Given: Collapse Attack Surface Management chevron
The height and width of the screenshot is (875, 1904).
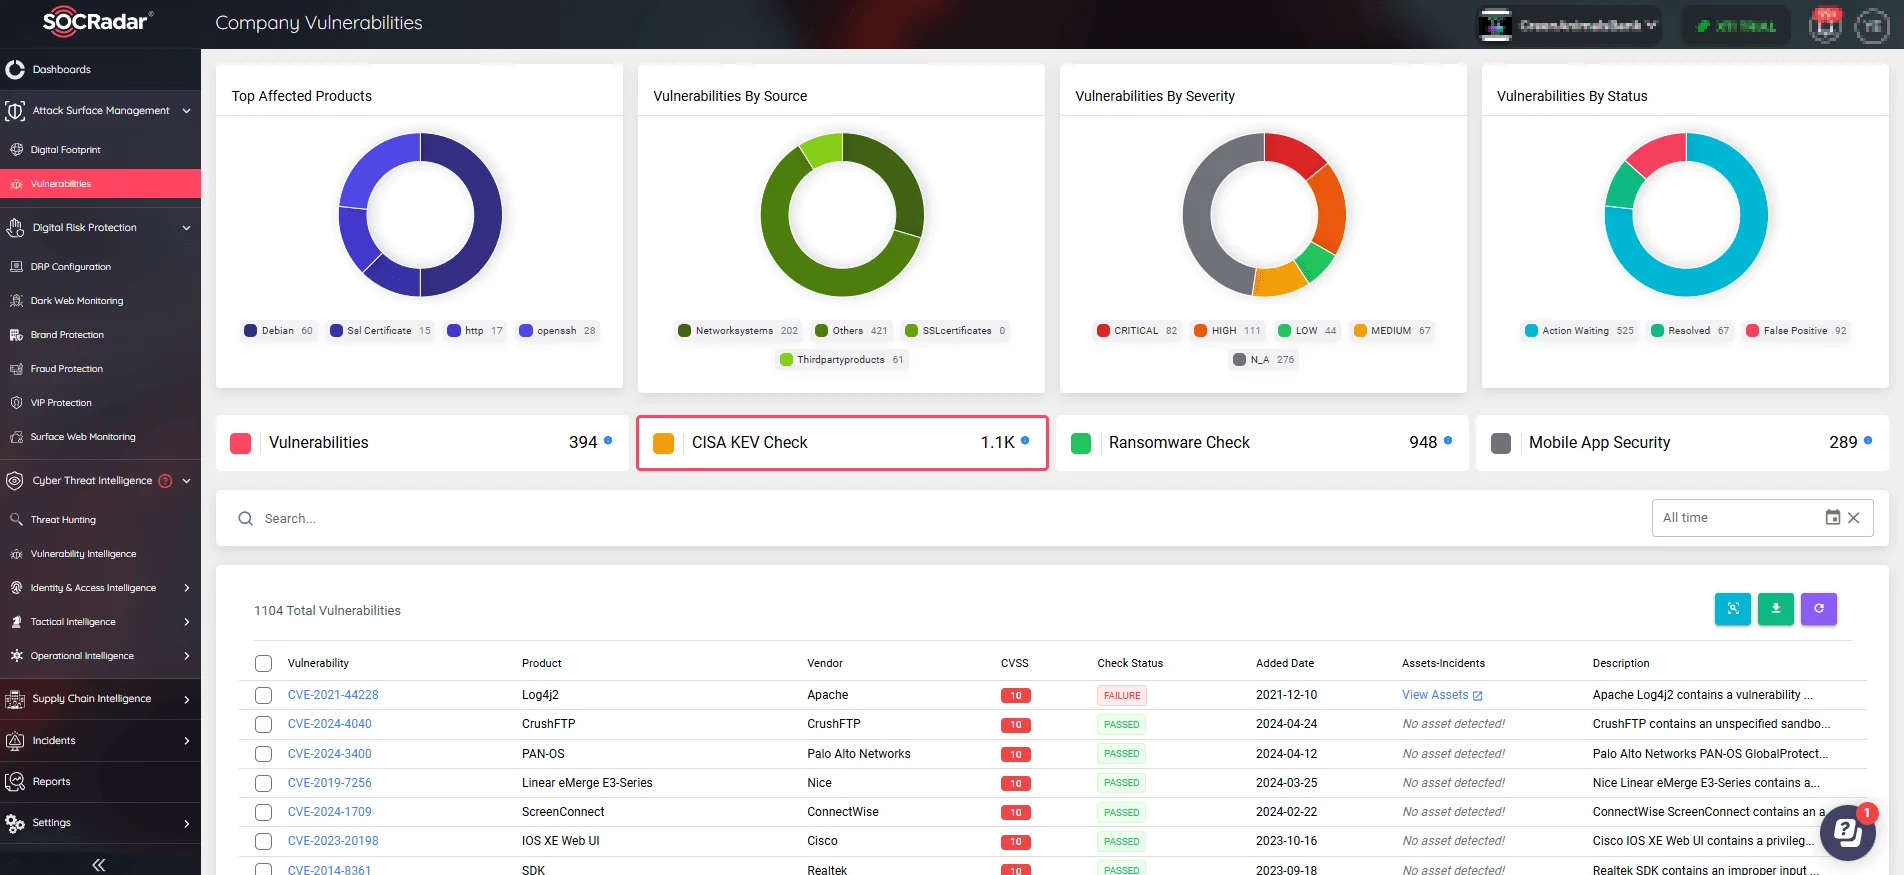Looking at the screenshot, I should click(187, 111).
